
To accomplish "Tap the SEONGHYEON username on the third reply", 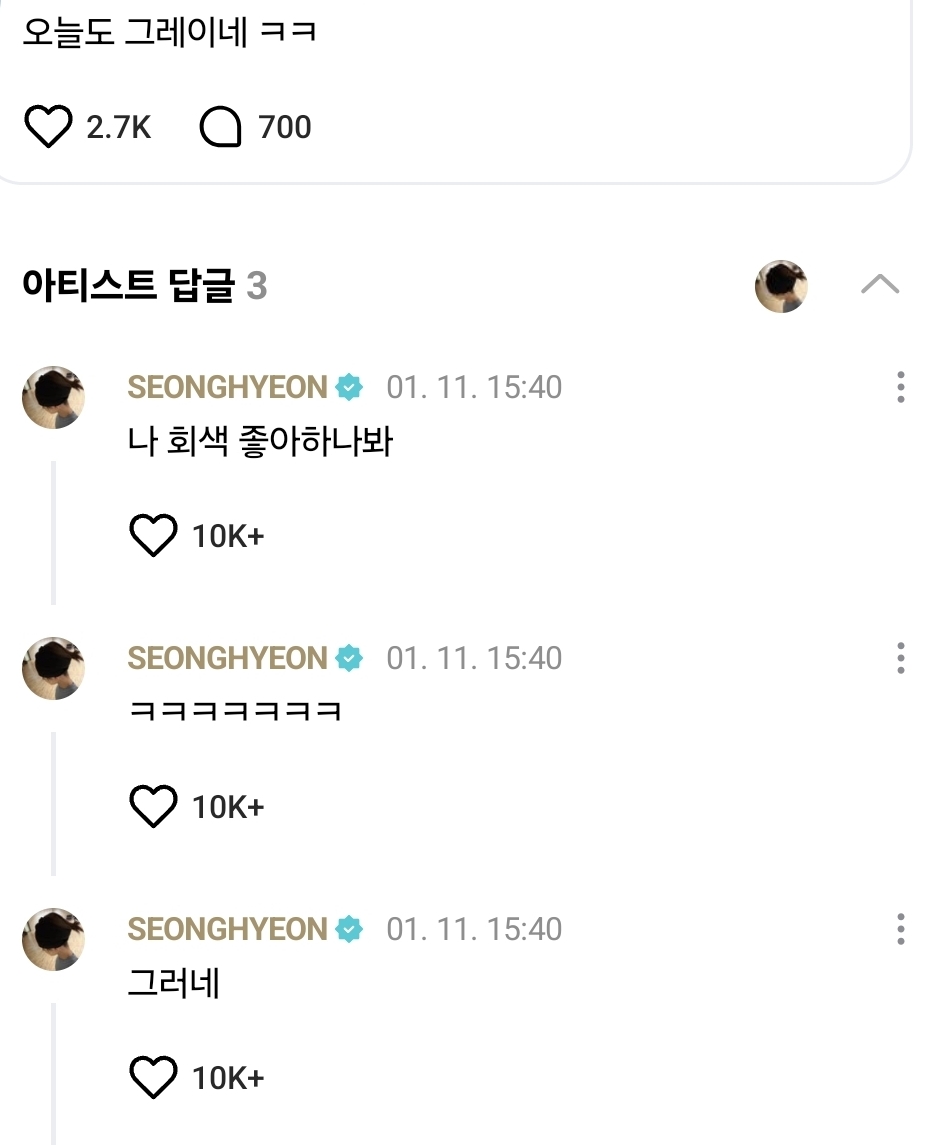I will click(228, 929).
